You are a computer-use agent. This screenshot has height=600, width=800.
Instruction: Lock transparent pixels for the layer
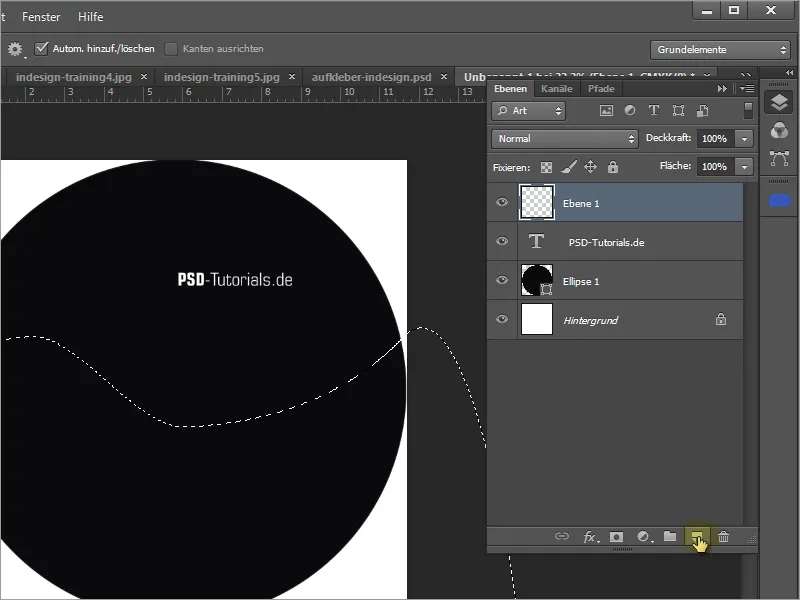tap(546, 167)
